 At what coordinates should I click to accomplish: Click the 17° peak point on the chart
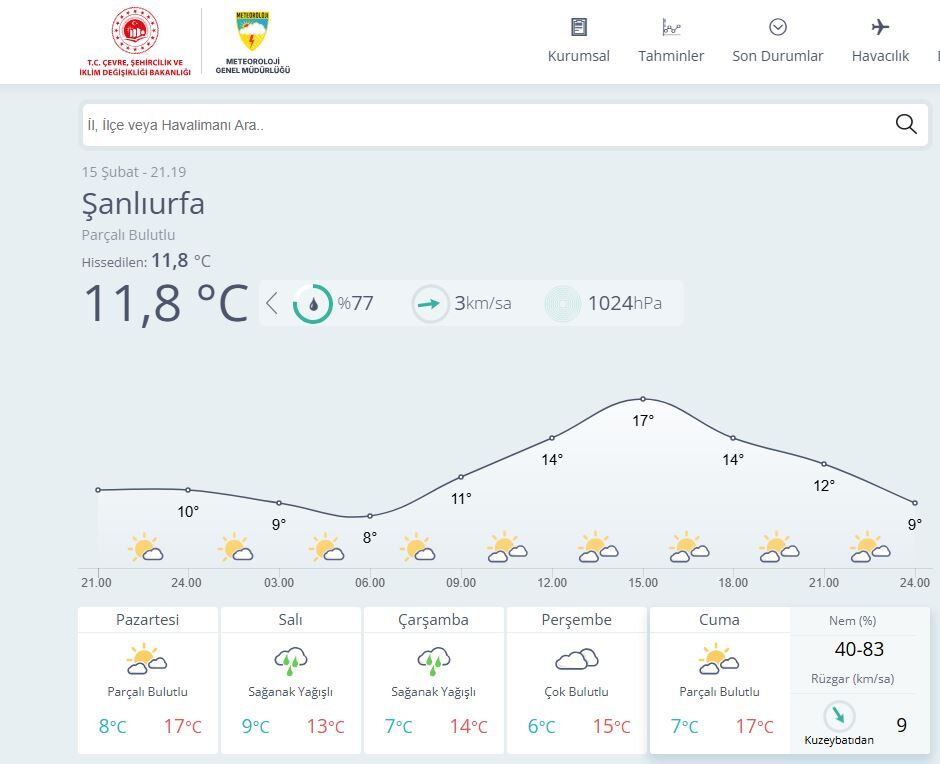[643, 399]
